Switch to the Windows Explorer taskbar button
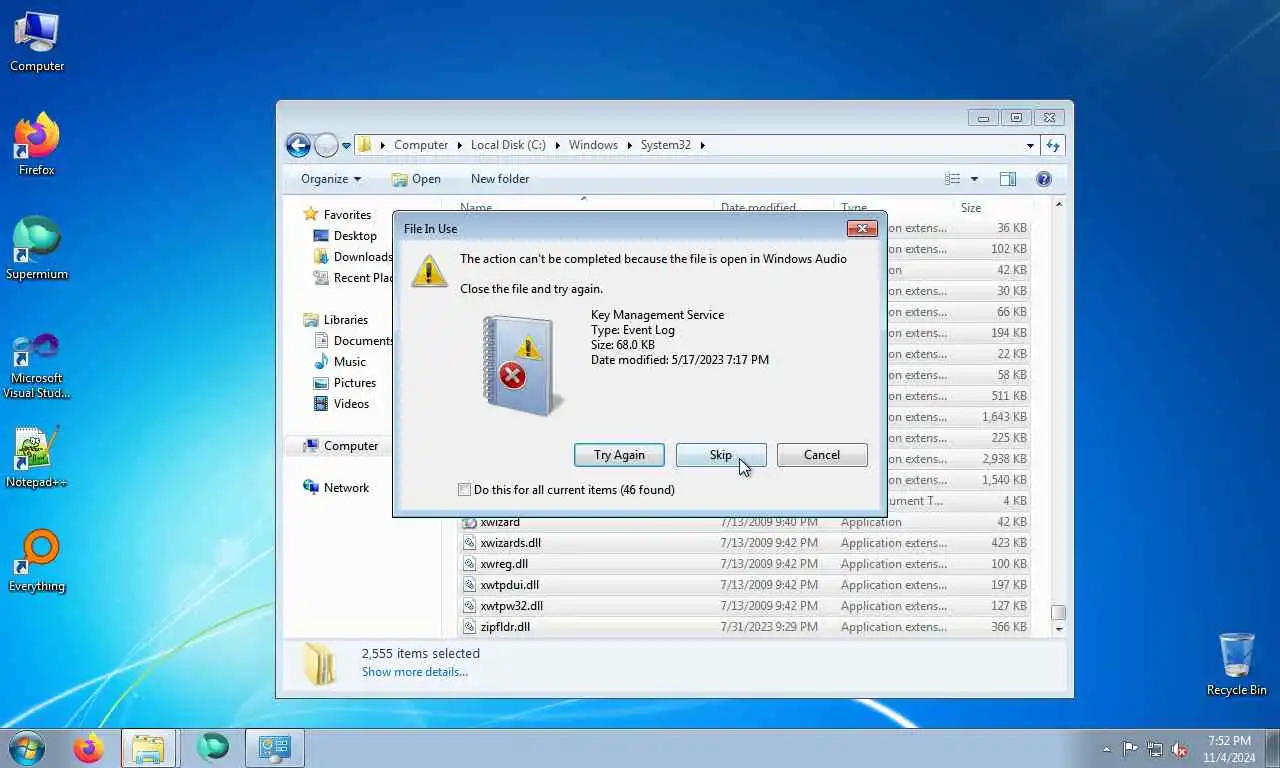This screenshot has height=768, width=1280. (x=149, y=748)
